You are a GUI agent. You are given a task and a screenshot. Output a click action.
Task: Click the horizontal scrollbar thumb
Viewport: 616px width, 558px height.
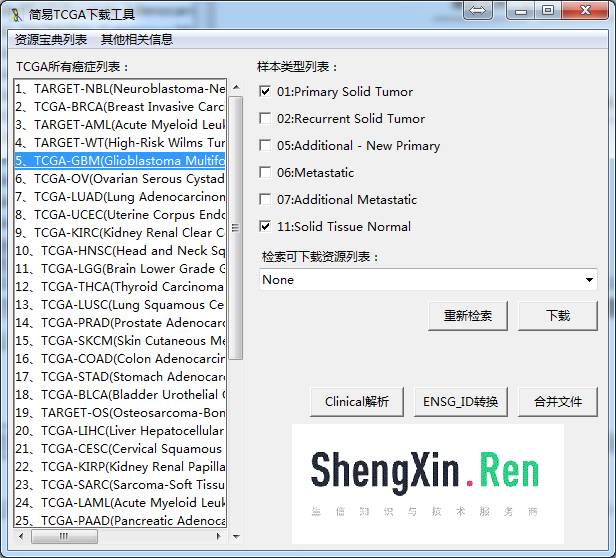coord(64,536)
